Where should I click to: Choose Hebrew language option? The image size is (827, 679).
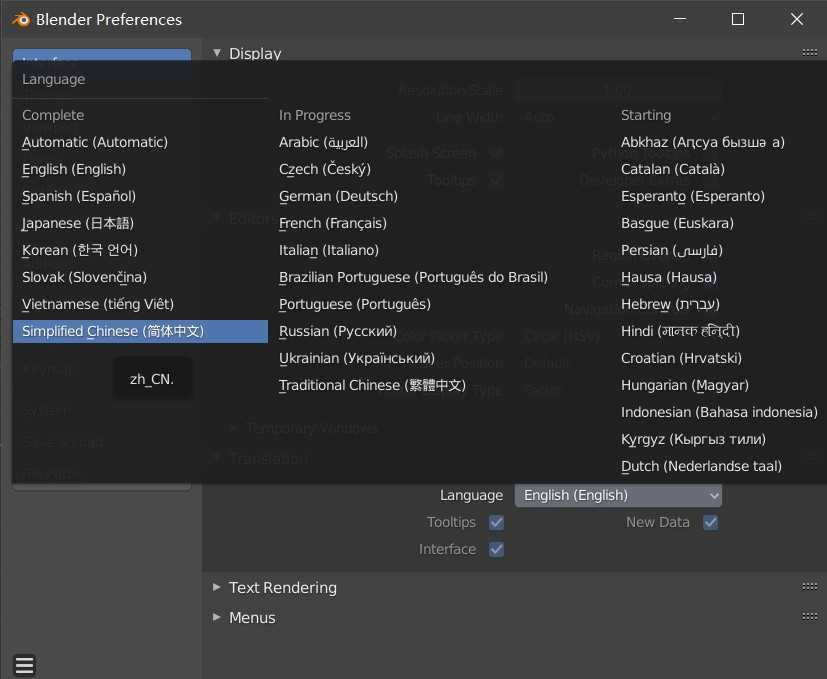pyautogui.click(x=670, y=304)
